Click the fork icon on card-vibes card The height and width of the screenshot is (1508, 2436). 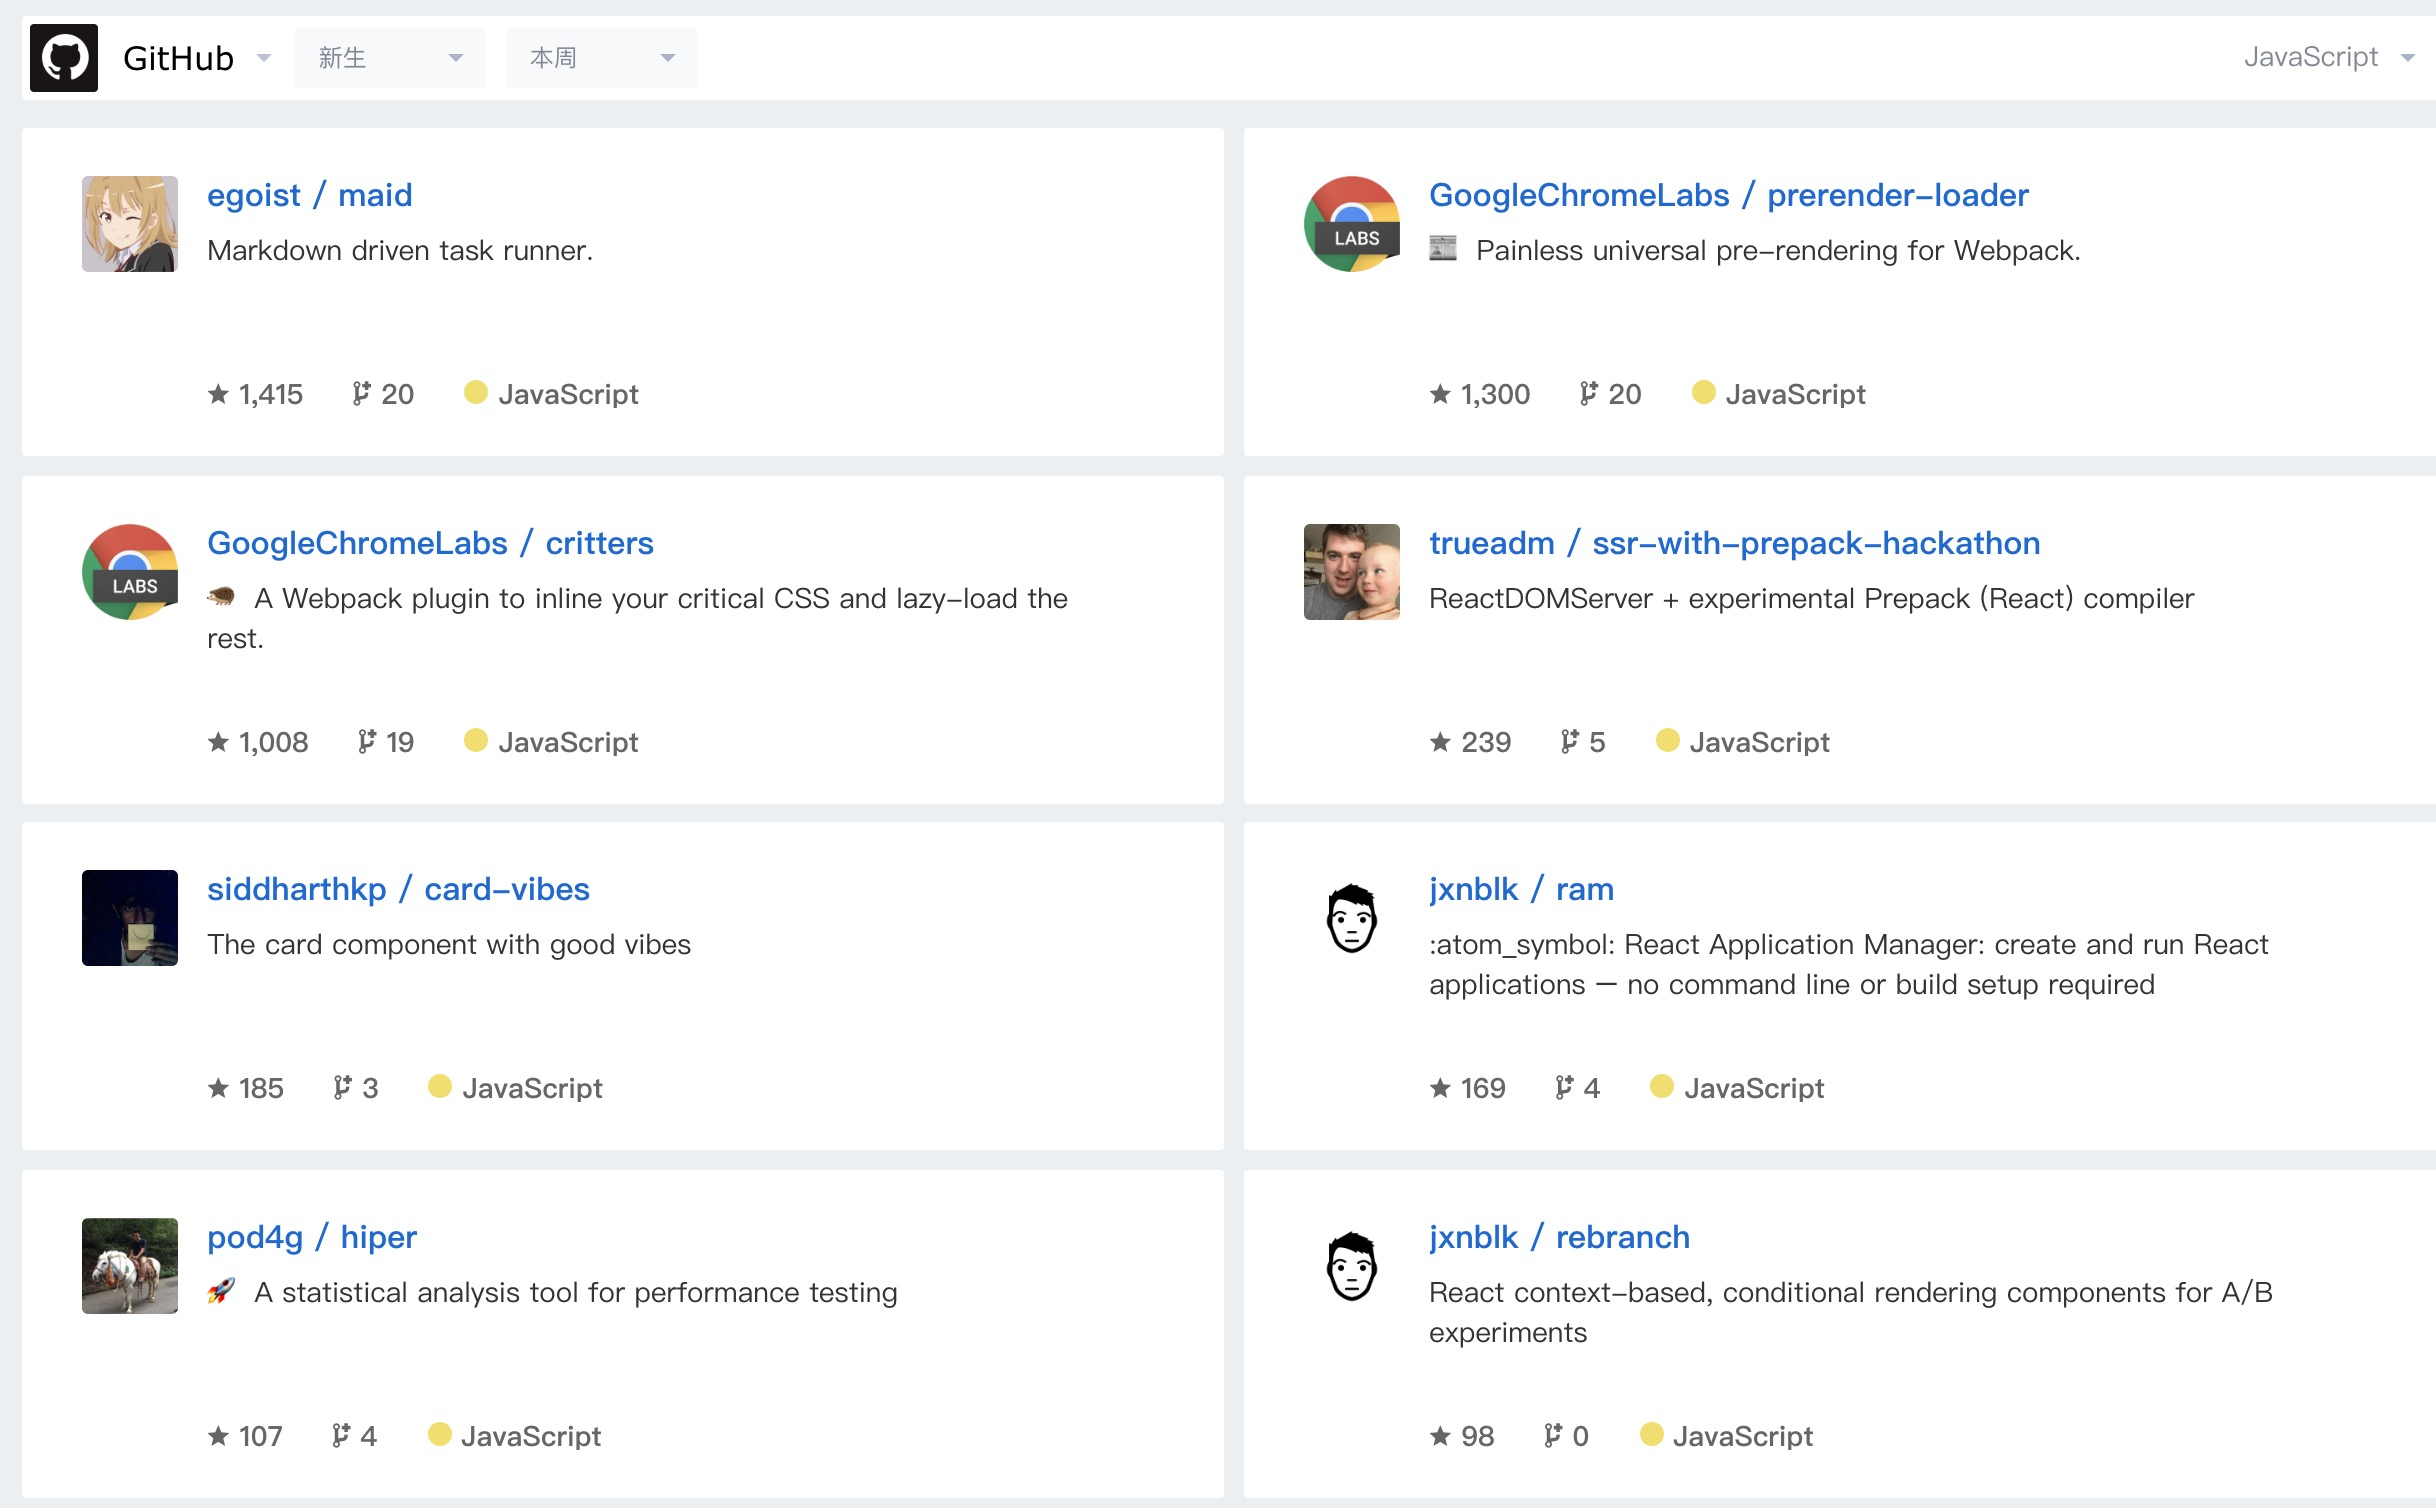(x=342, y=1088)
